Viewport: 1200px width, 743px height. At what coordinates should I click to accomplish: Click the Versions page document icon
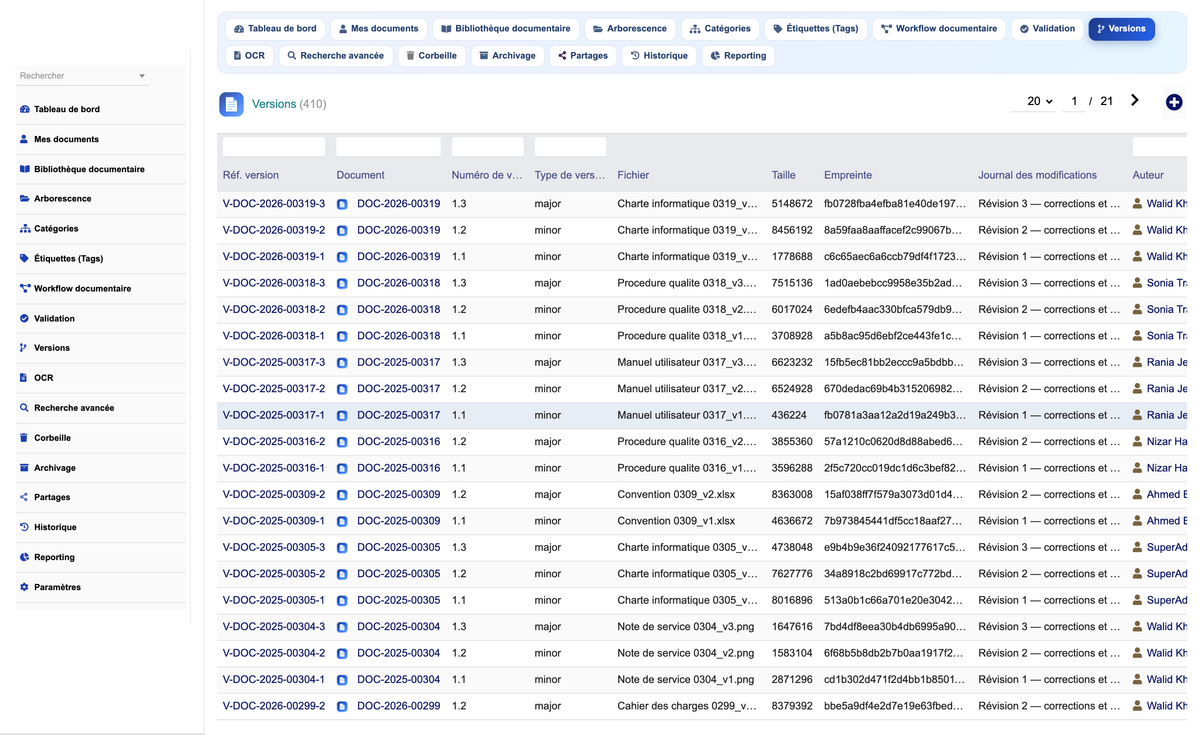pos(231,104)
